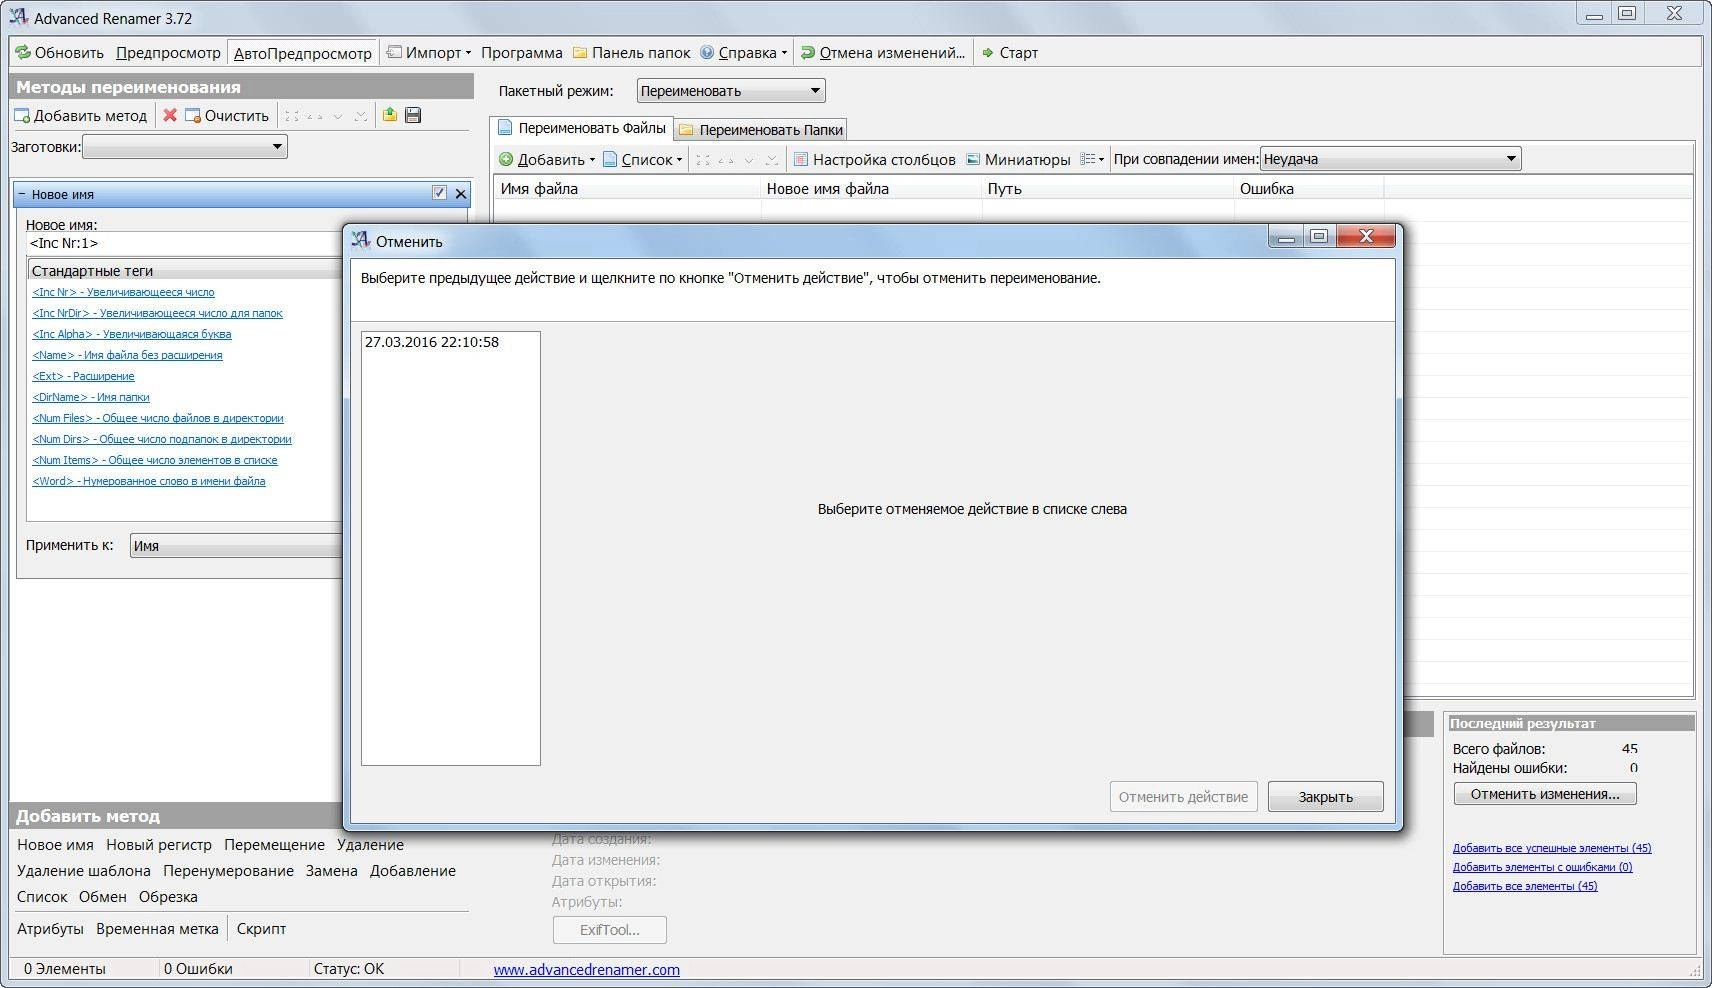
Task: Expand the Список dropdown arrow
Action: click(679, 160)
